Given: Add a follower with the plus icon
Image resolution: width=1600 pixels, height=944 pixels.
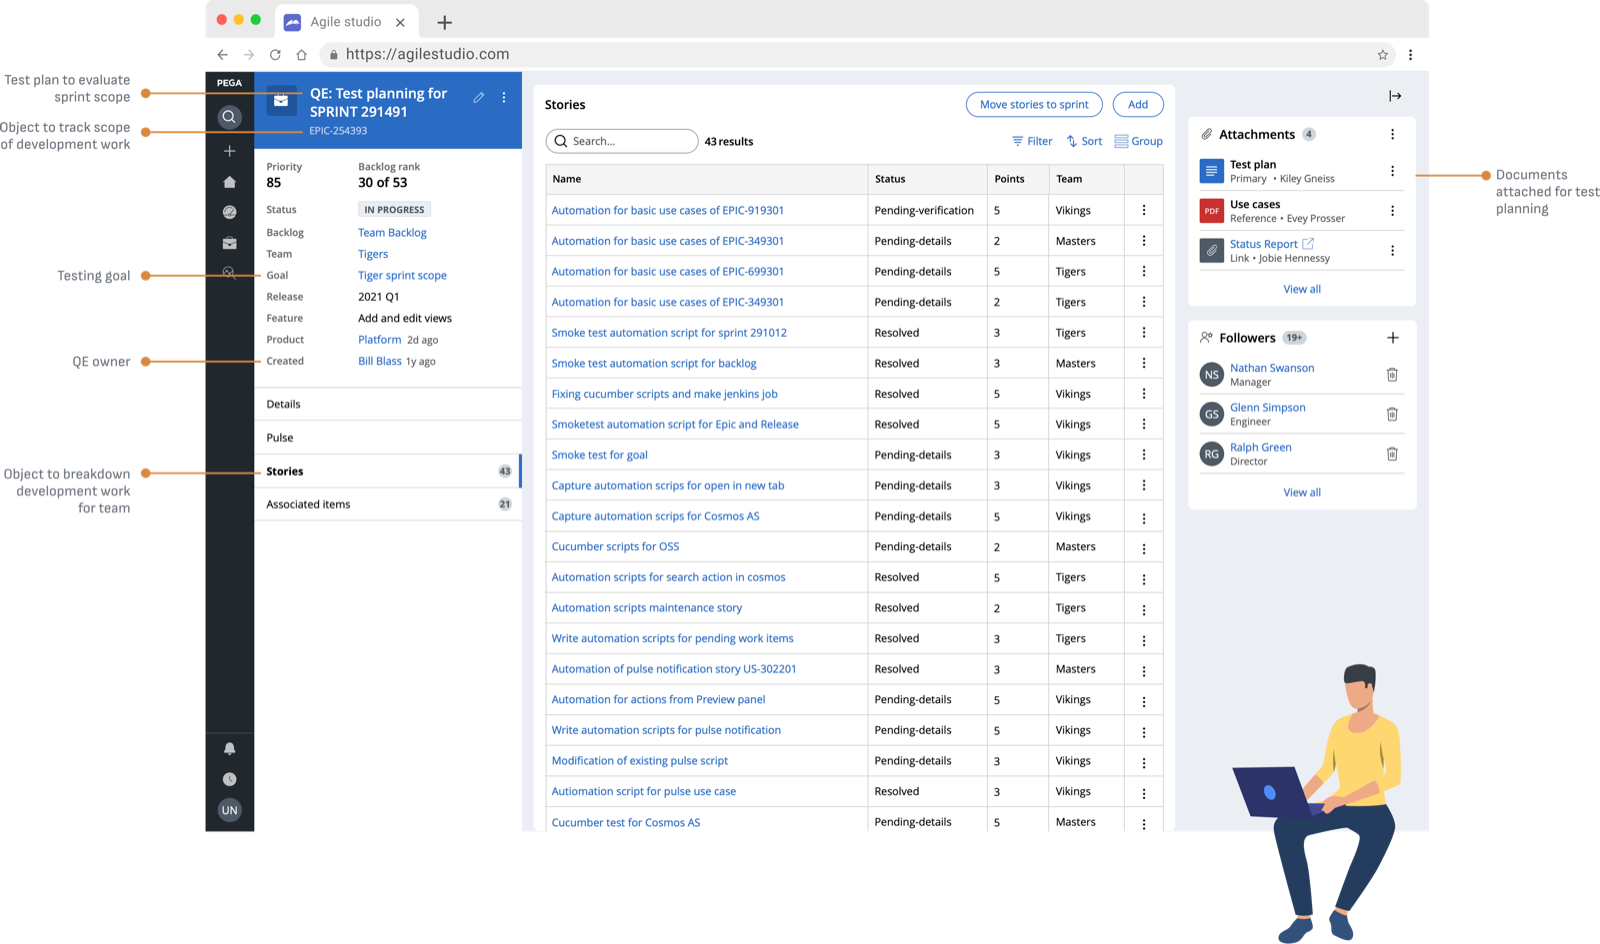Looking at the screenshot, I should click(1392, 338).
